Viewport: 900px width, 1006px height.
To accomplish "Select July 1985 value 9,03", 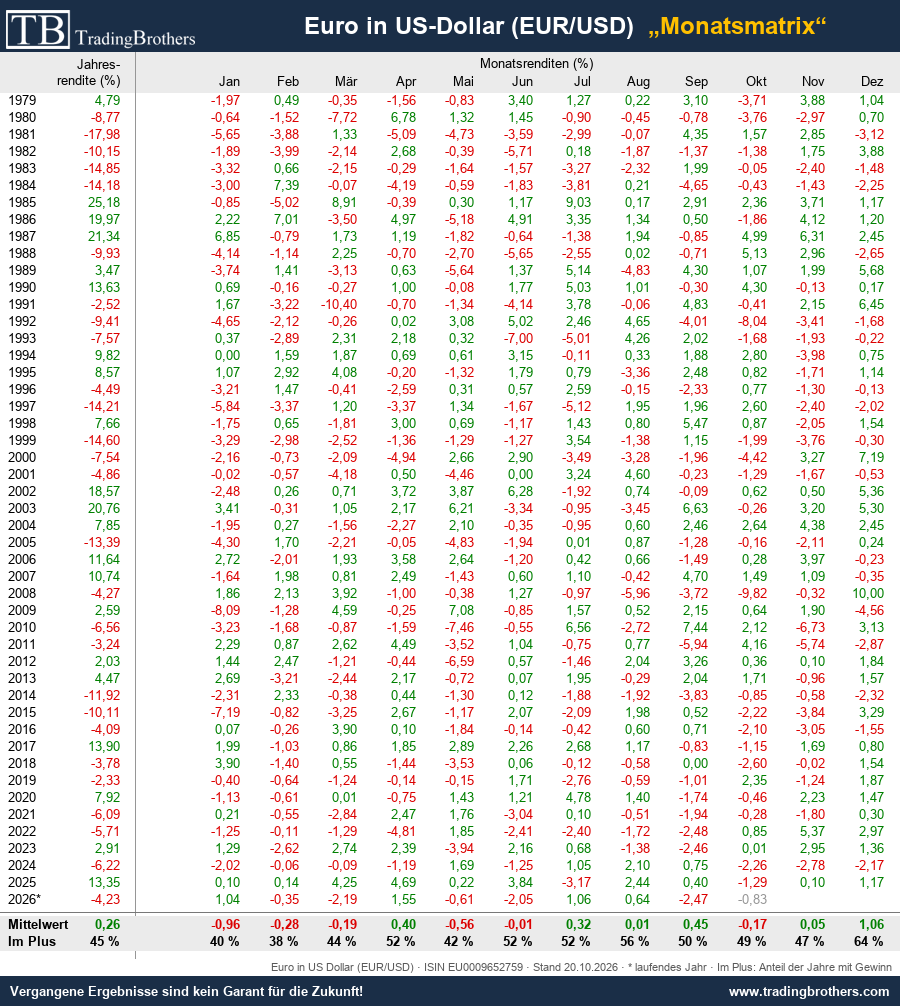I will pyautogui.click(x=578, y=202).
